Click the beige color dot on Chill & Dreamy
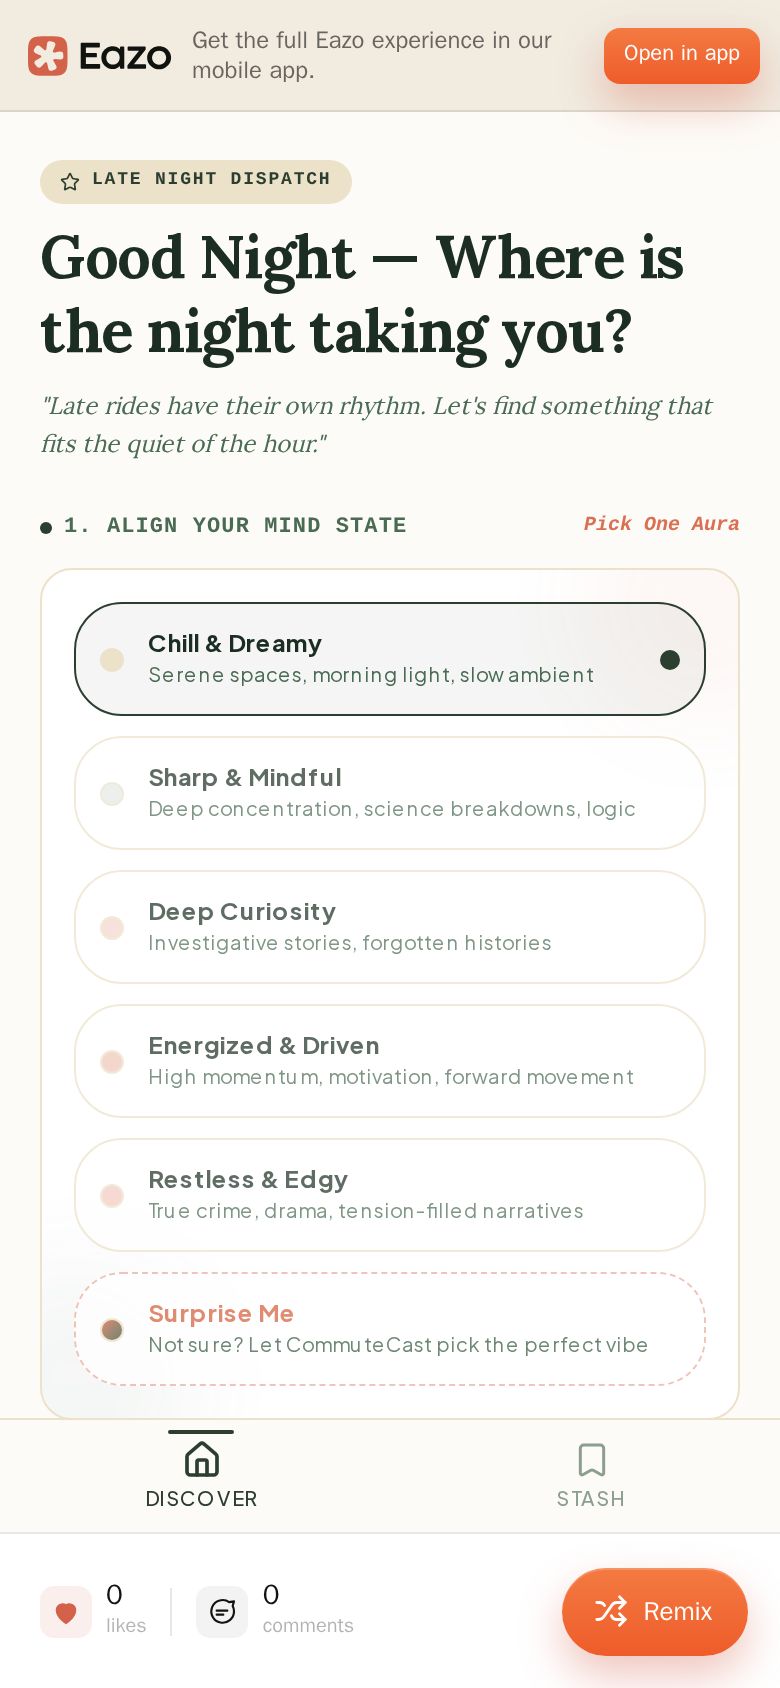780x1688 pixels. pyautogui.click(x=112, y=659)
